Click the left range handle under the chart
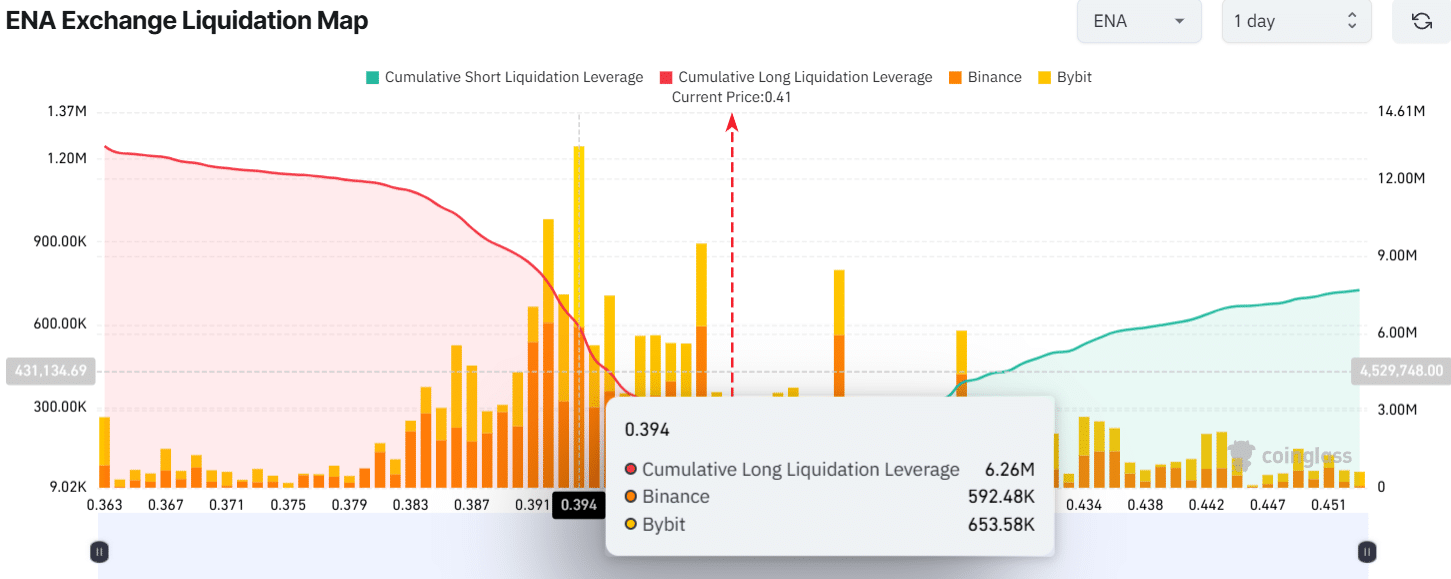Screen dimensions: 1451x579 [x=99, y=551]
